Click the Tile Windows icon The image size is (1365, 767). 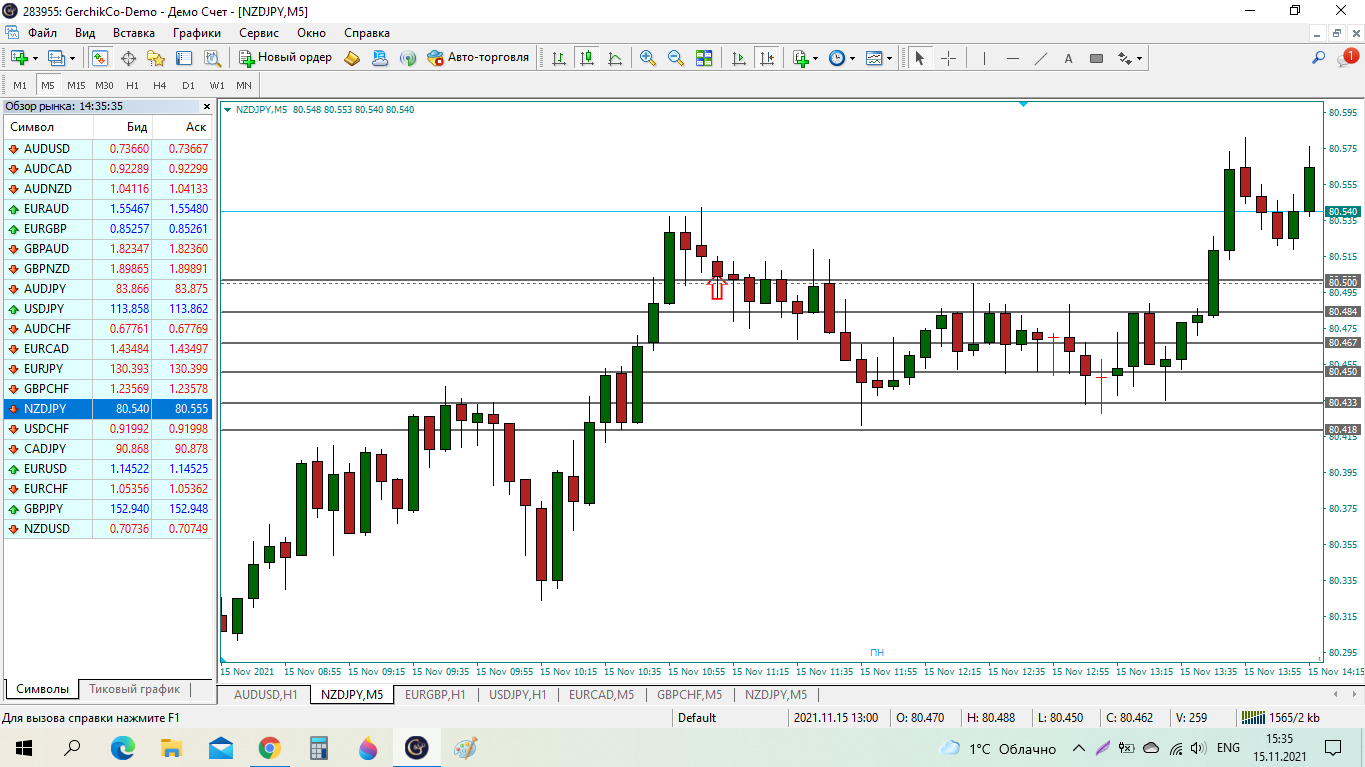704,58
